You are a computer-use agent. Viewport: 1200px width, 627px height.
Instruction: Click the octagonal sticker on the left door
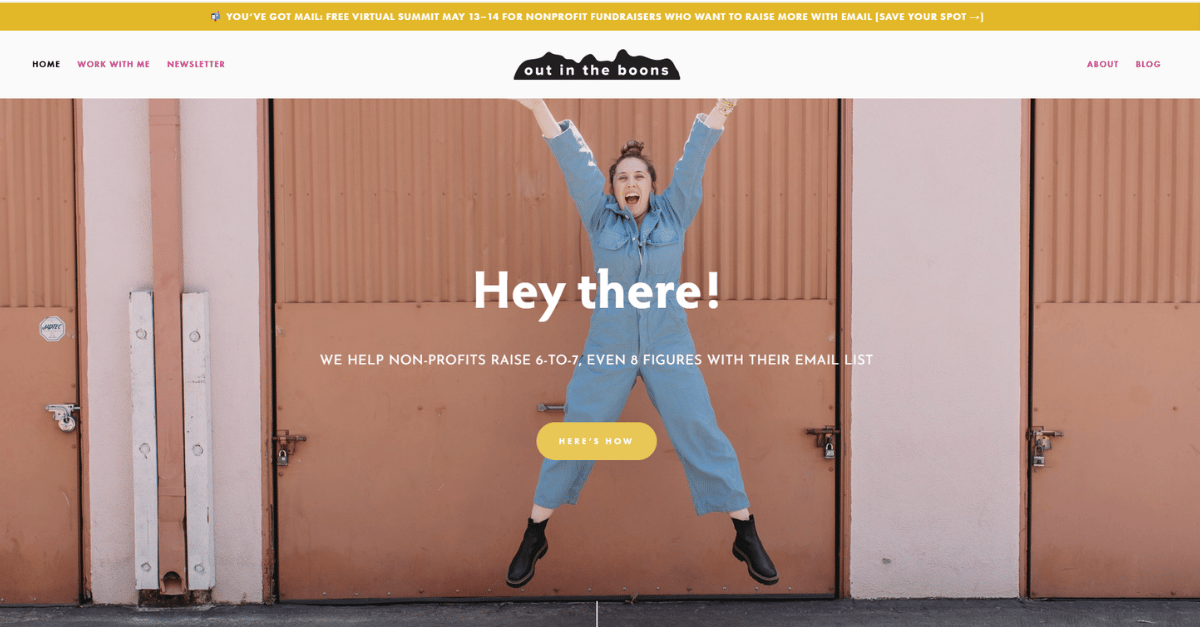click(x=52, y=328)
